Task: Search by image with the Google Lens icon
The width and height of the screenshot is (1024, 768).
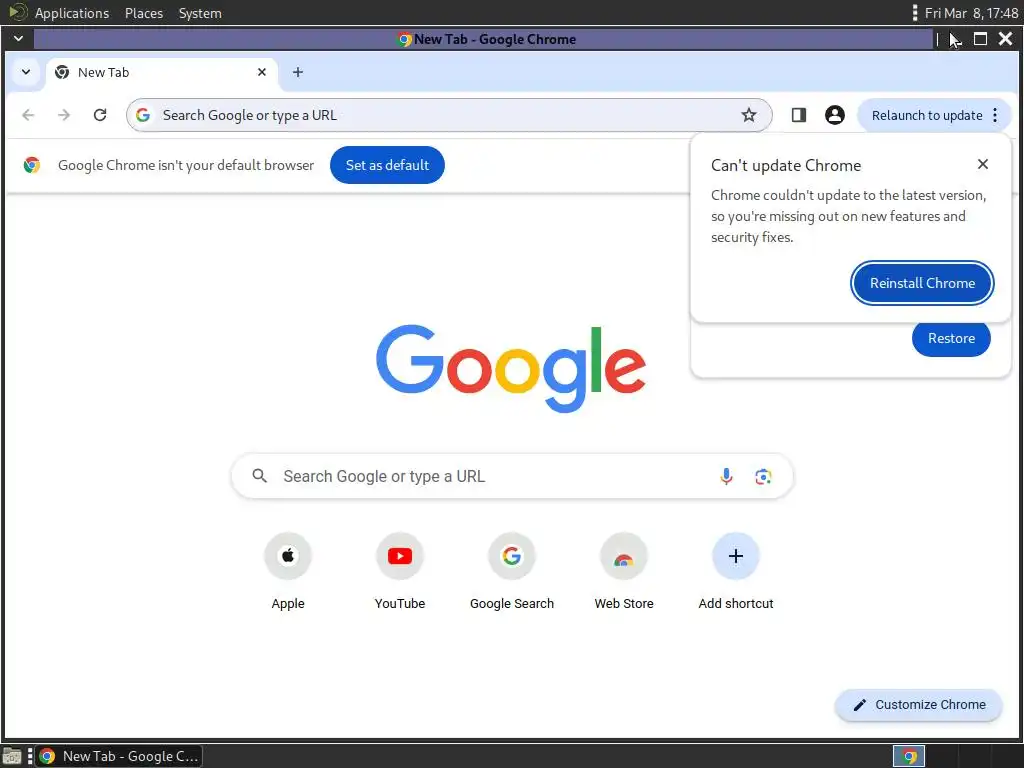Action: (763, 476)
